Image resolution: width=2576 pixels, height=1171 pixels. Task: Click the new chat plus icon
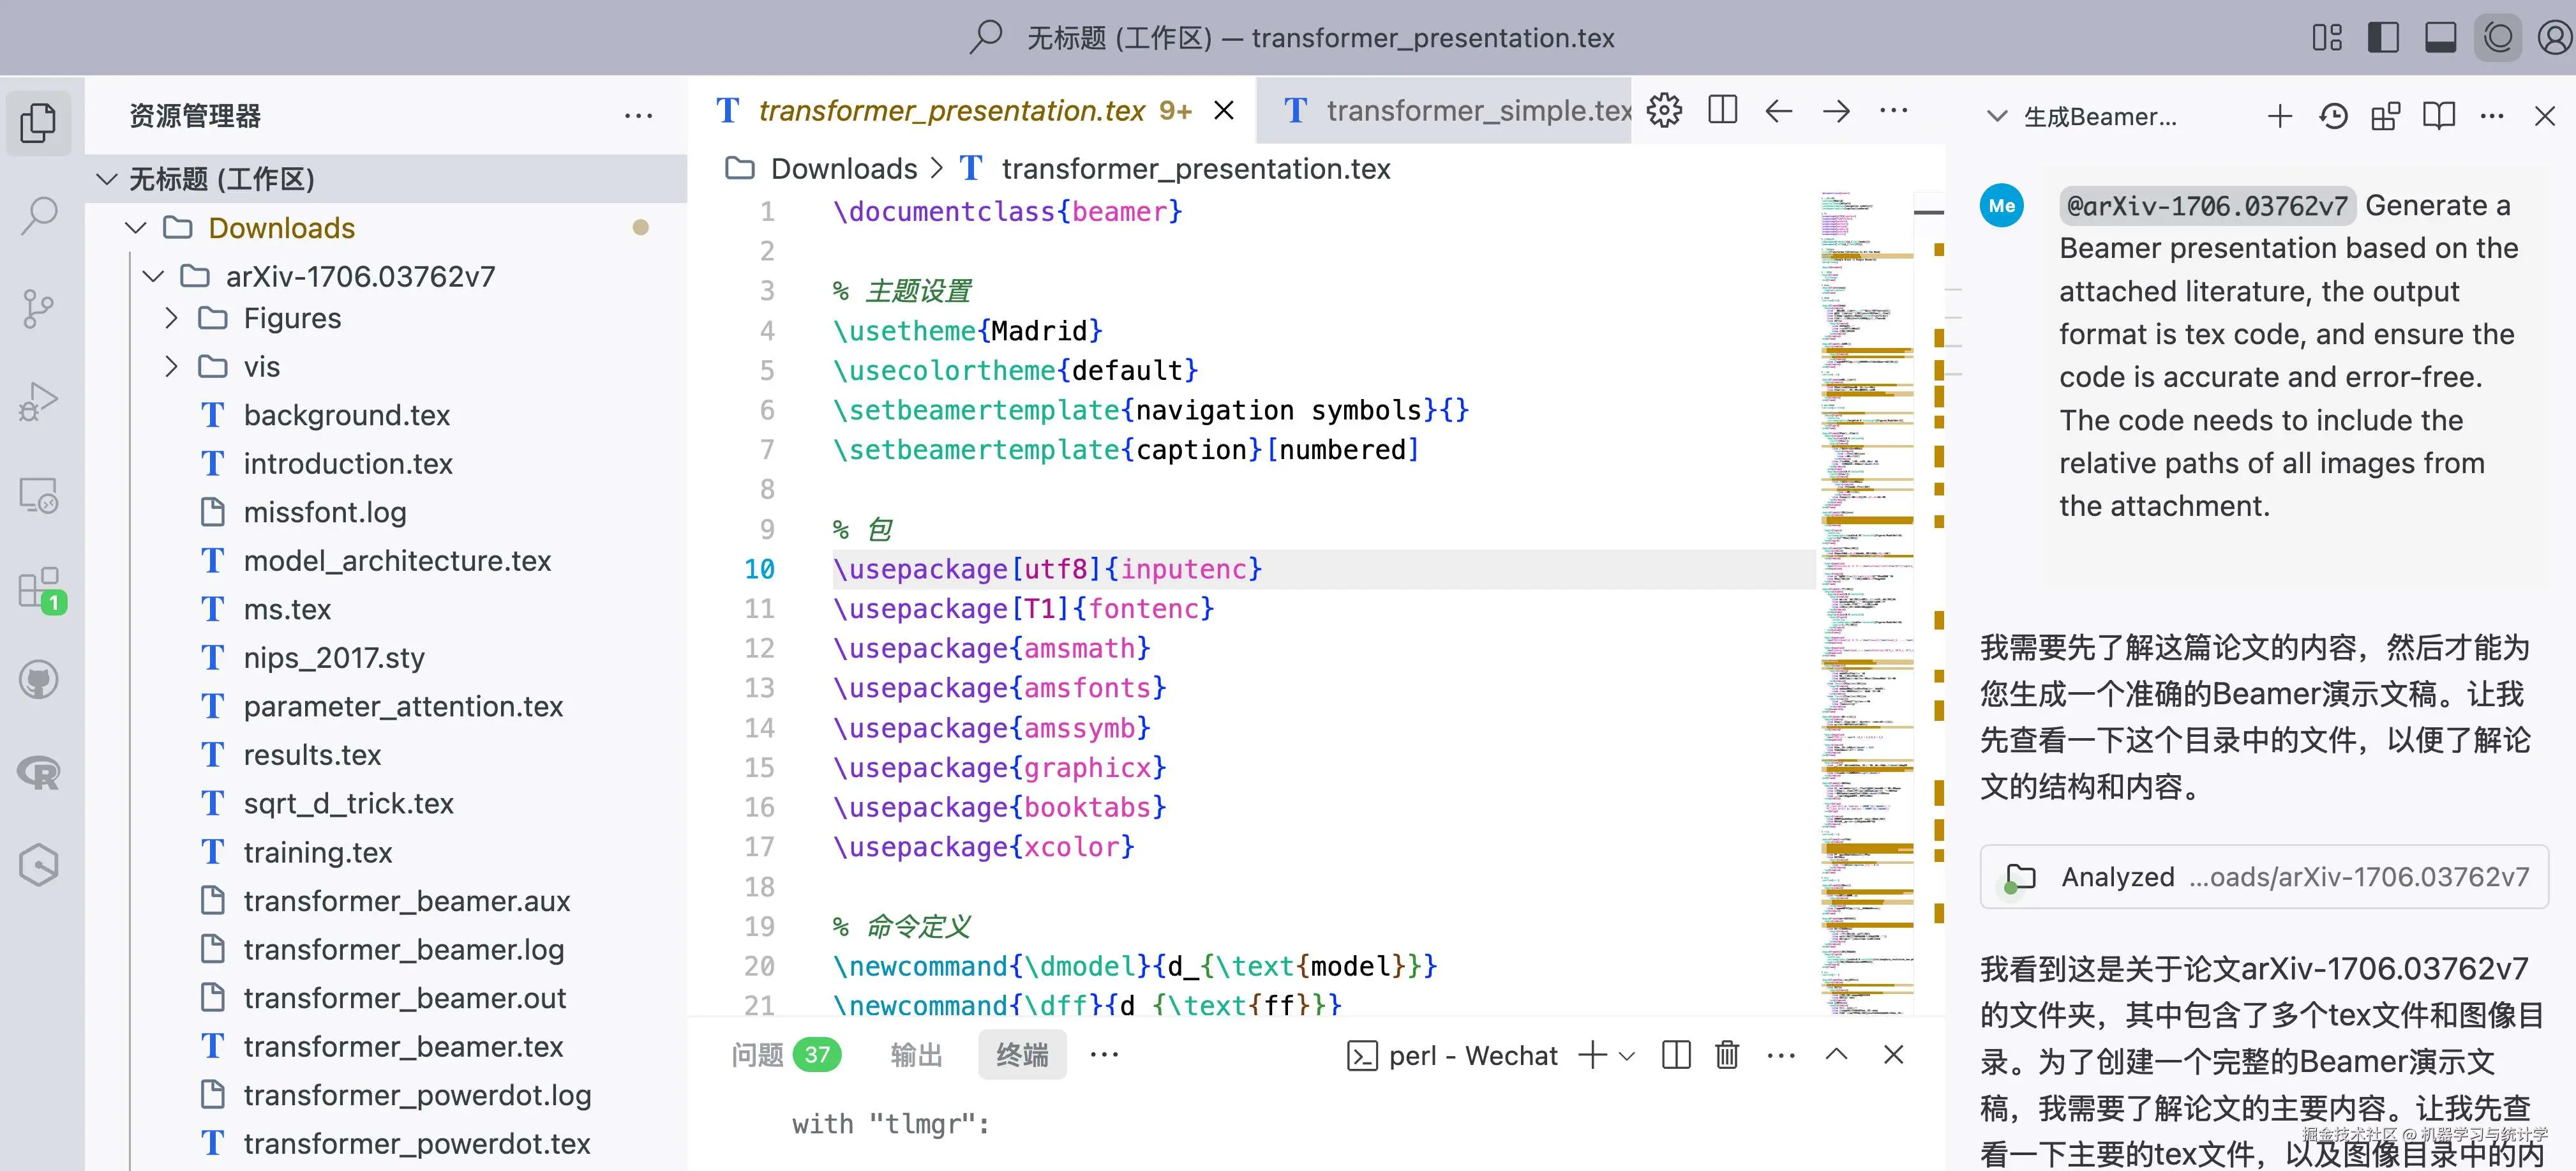[2279, 117]
